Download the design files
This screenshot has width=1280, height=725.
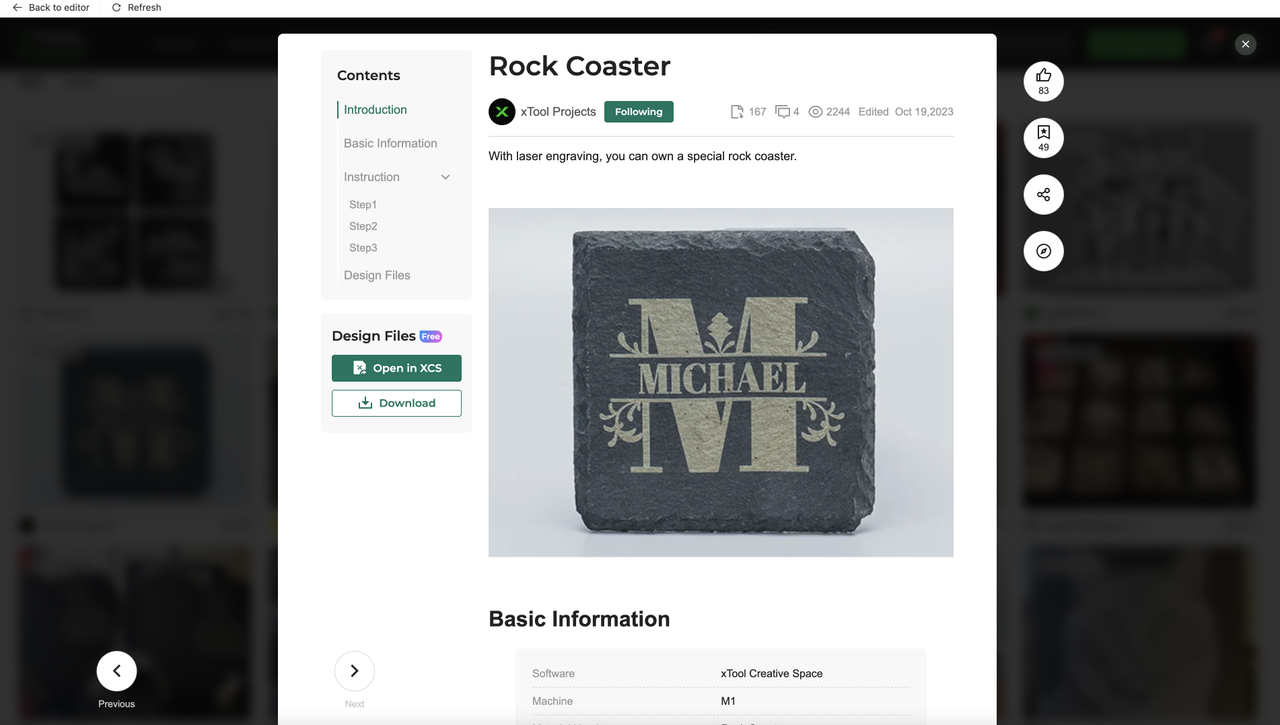[x=397, y=403]
